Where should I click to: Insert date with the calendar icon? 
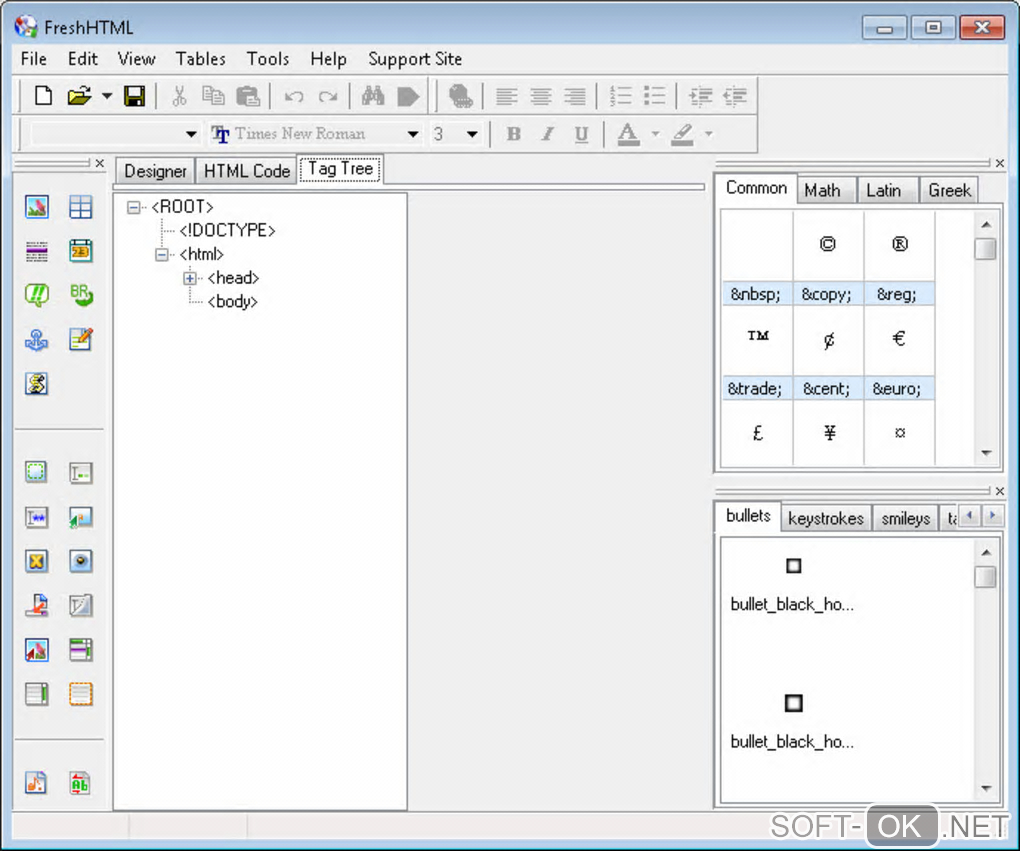tap(81, 251)
